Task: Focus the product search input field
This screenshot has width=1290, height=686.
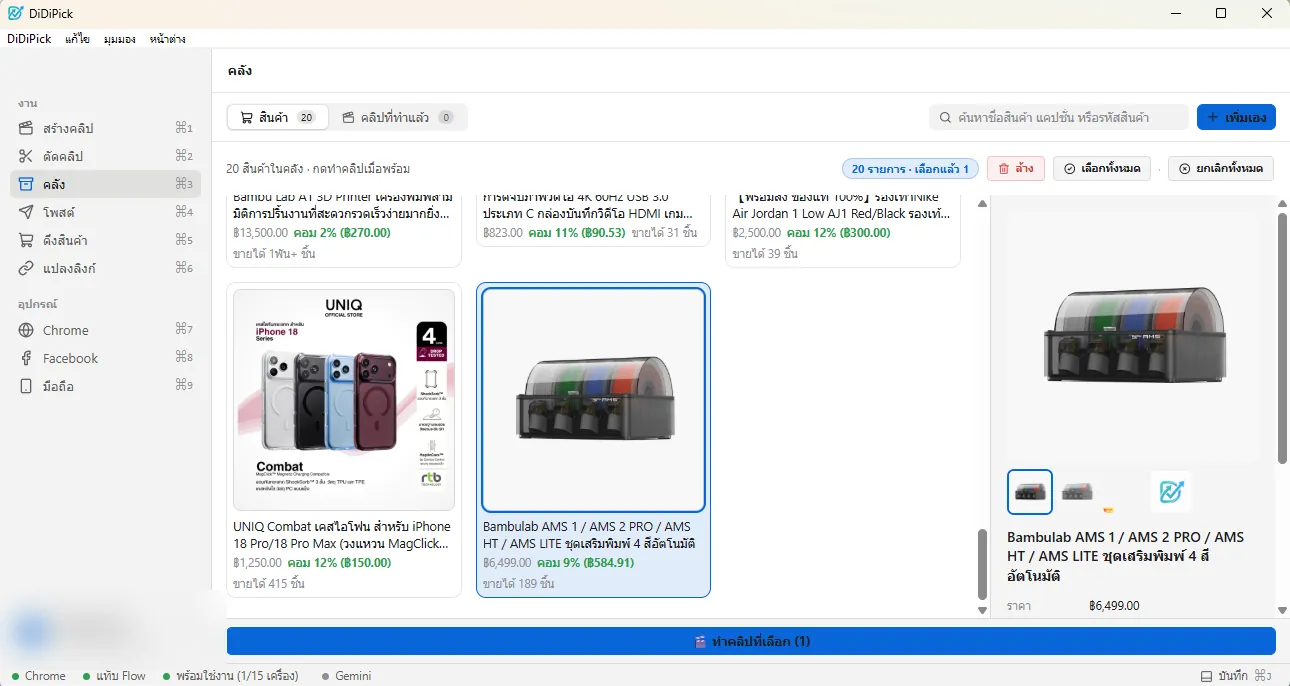Action: tap(1059, 117)
